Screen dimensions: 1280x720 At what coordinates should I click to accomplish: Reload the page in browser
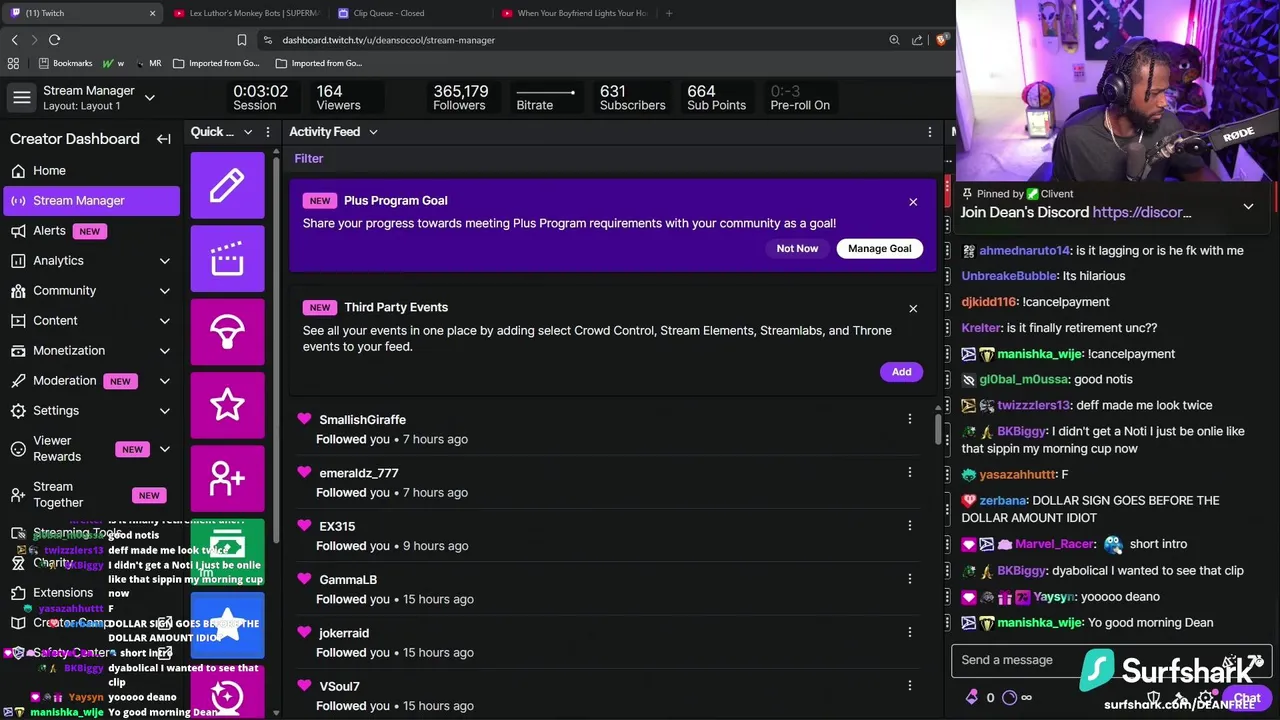(x=54, y=40)
